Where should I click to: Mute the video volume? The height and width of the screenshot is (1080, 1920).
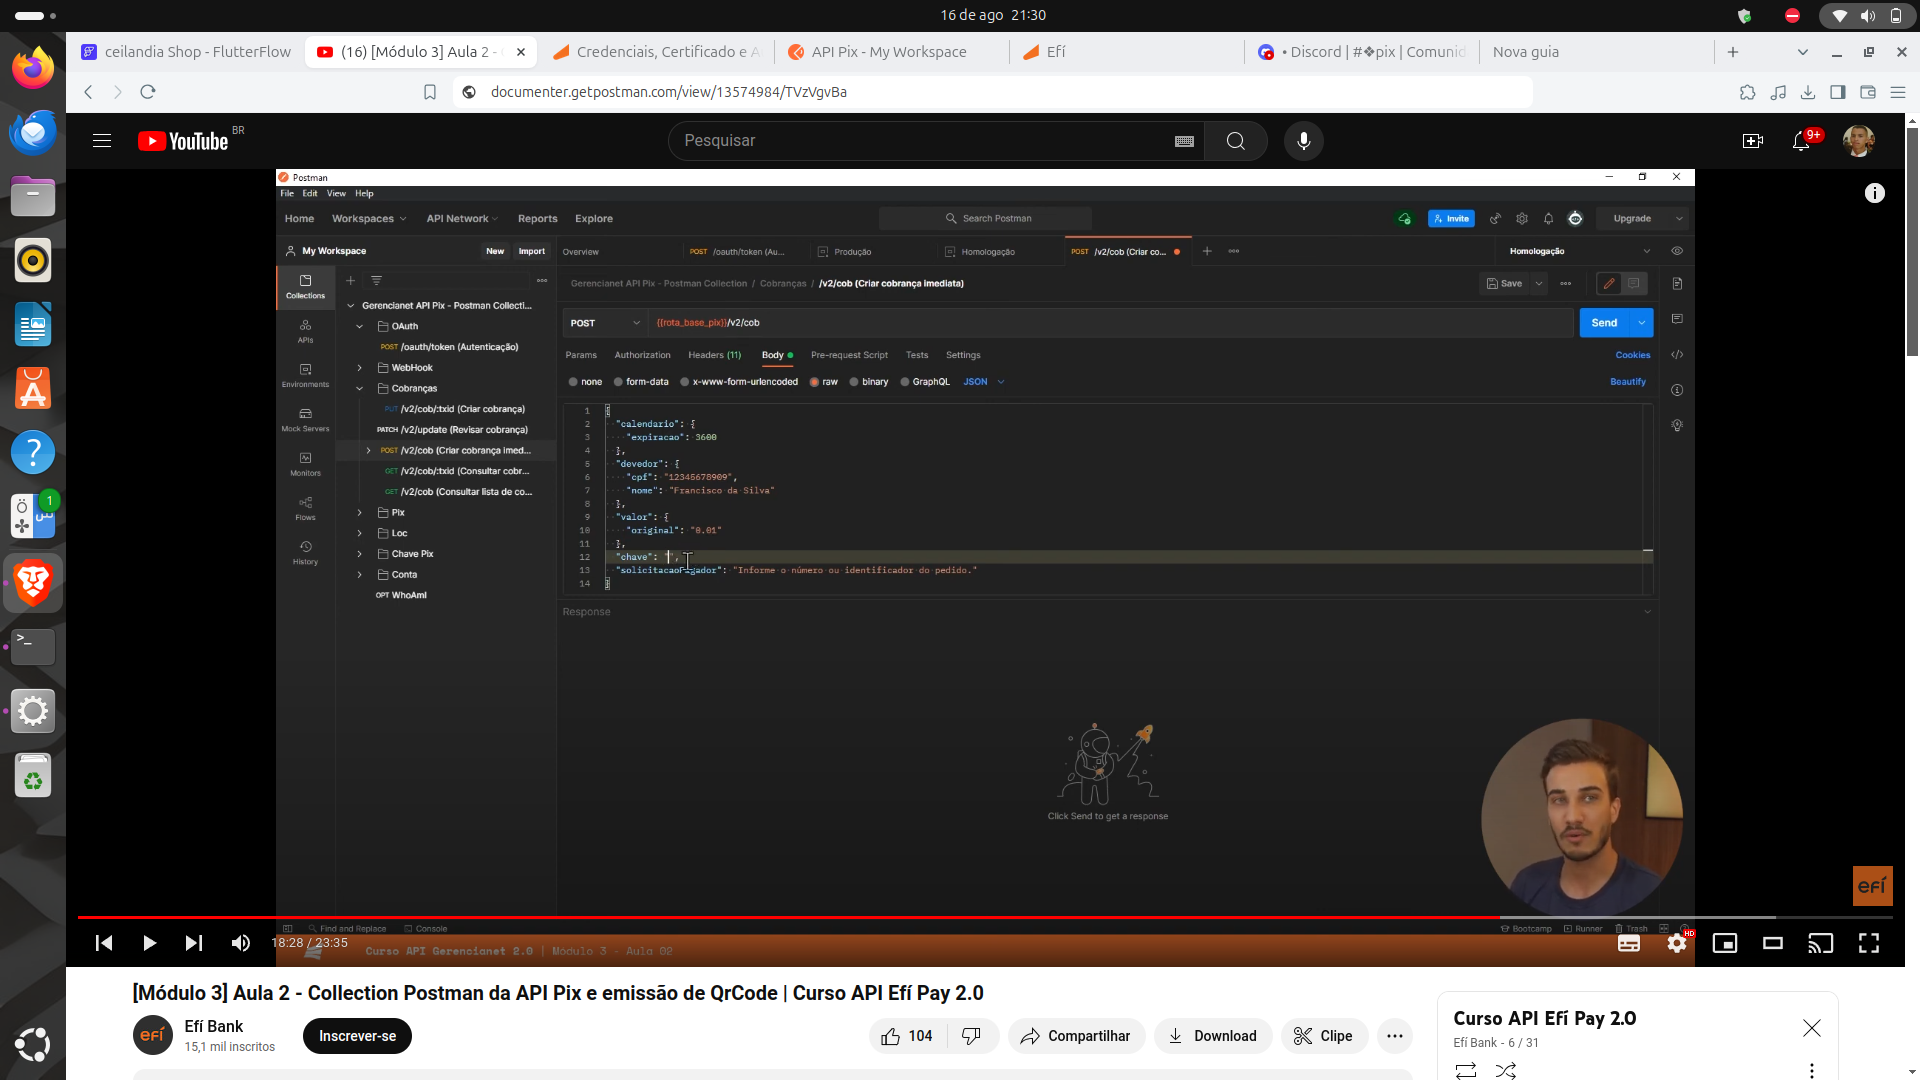coord(241,943)
